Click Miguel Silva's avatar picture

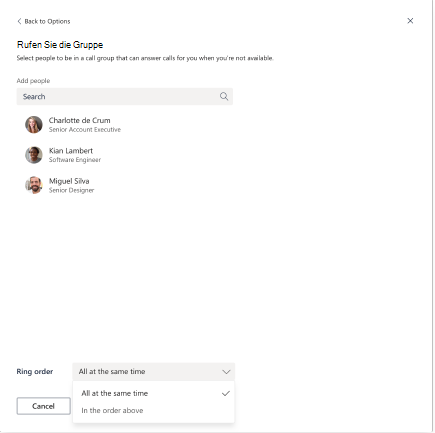click(34, 185)
